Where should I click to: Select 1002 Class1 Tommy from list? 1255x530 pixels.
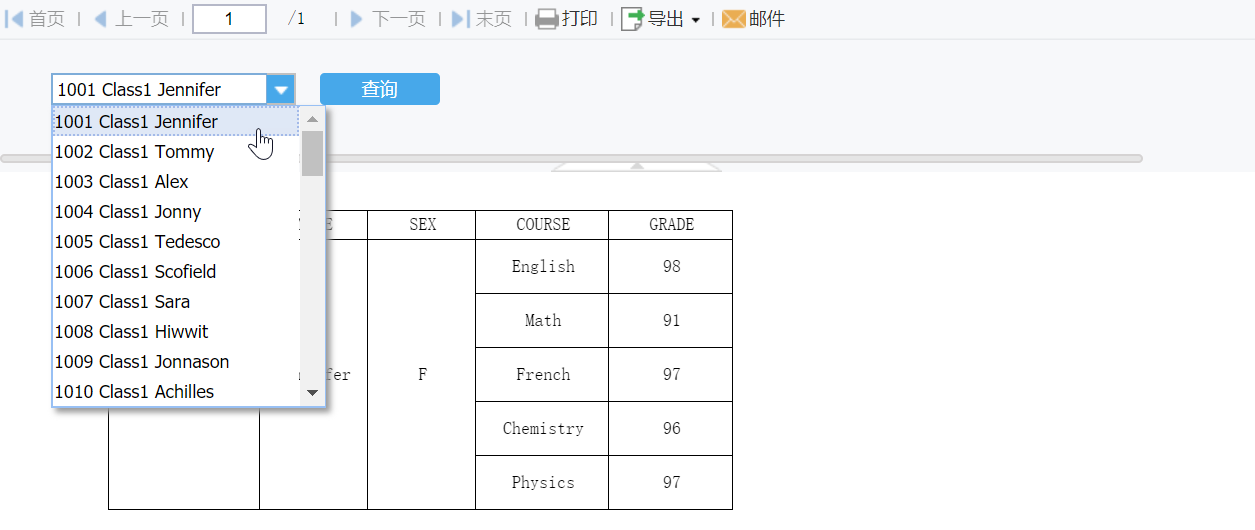(x=135, y=152)
